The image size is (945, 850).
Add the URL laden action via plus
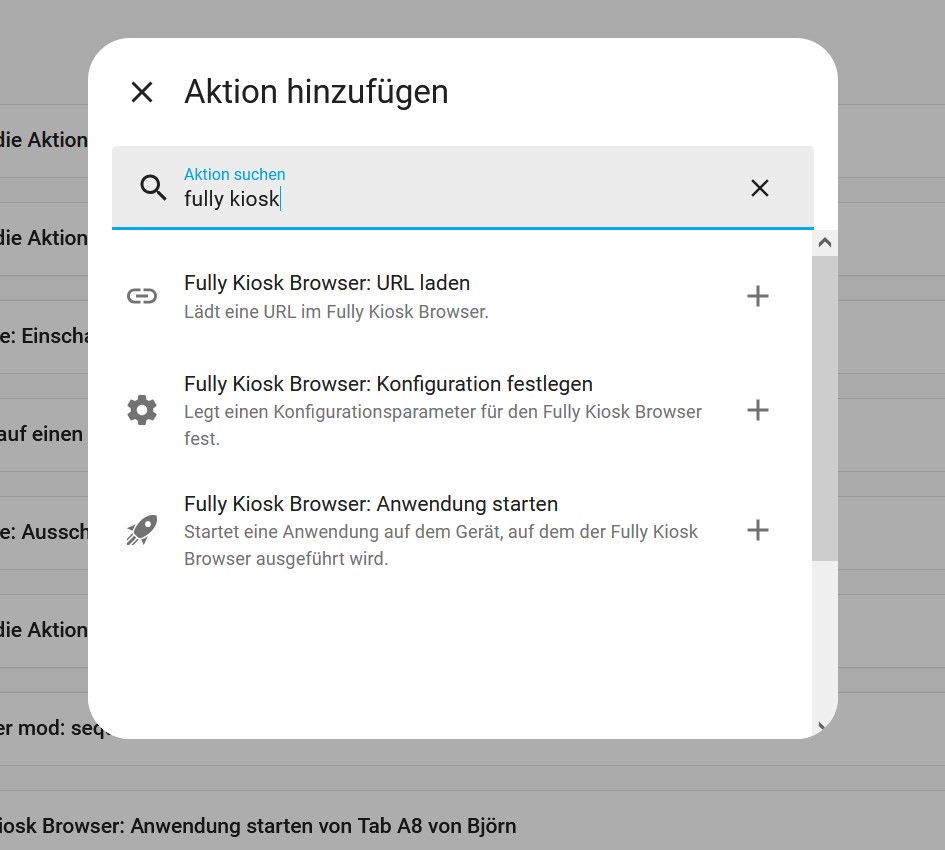tap(758, 296)
